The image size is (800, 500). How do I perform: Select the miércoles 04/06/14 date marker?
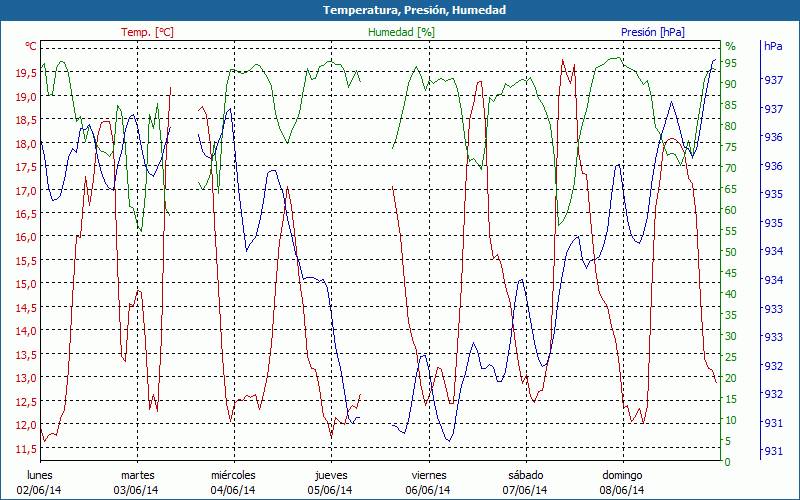click(x=233, y=482)
